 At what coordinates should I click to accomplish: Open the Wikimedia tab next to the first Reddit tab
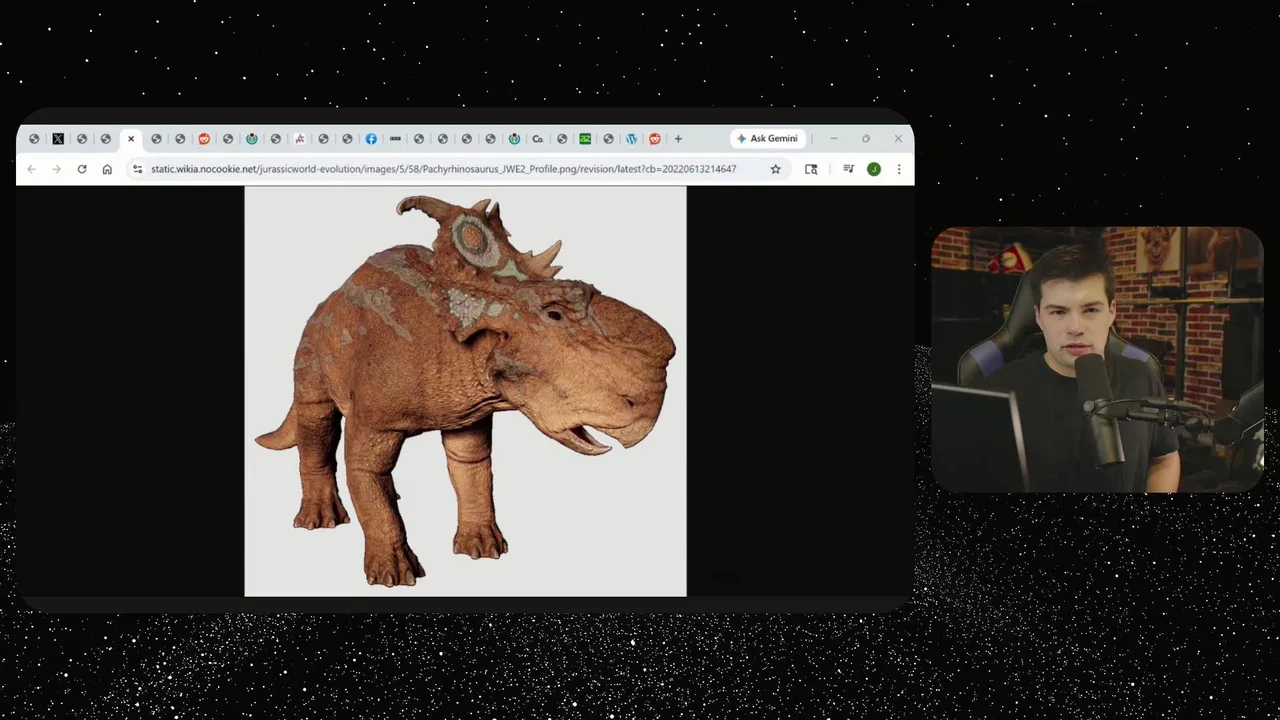pyautogui.click(x=252, y=139)
